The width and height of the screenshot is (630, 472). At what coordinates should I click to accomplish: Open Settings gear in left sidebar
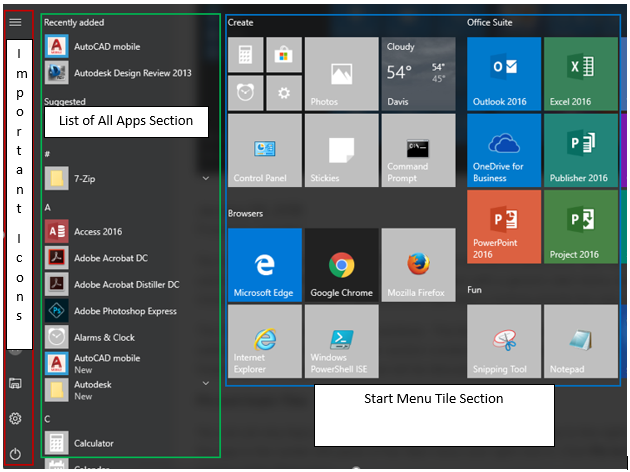15,419
